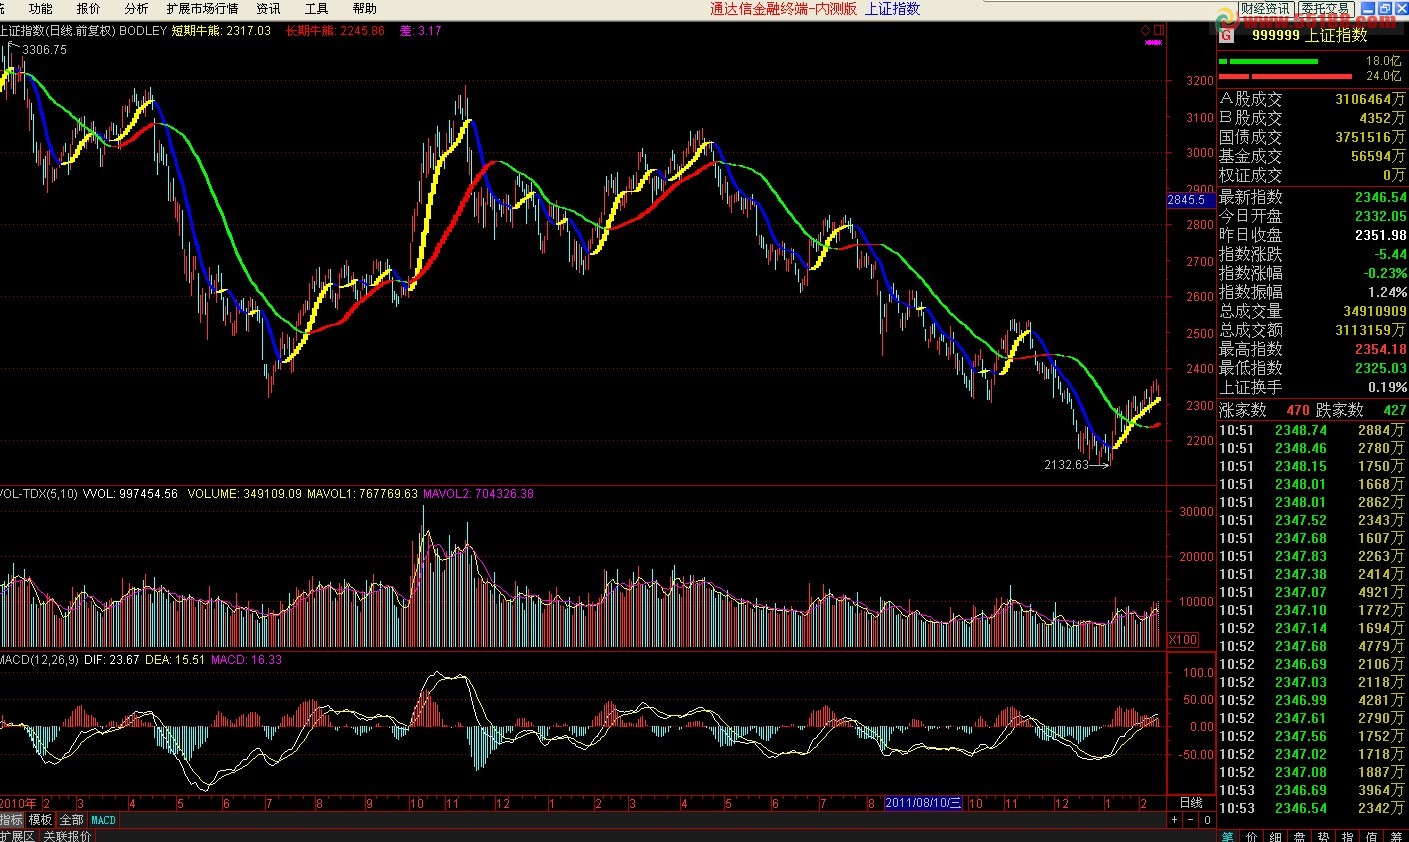Select the MACD indicator tab
This screenshot has height=842, width=1409.
click(103, 820)
